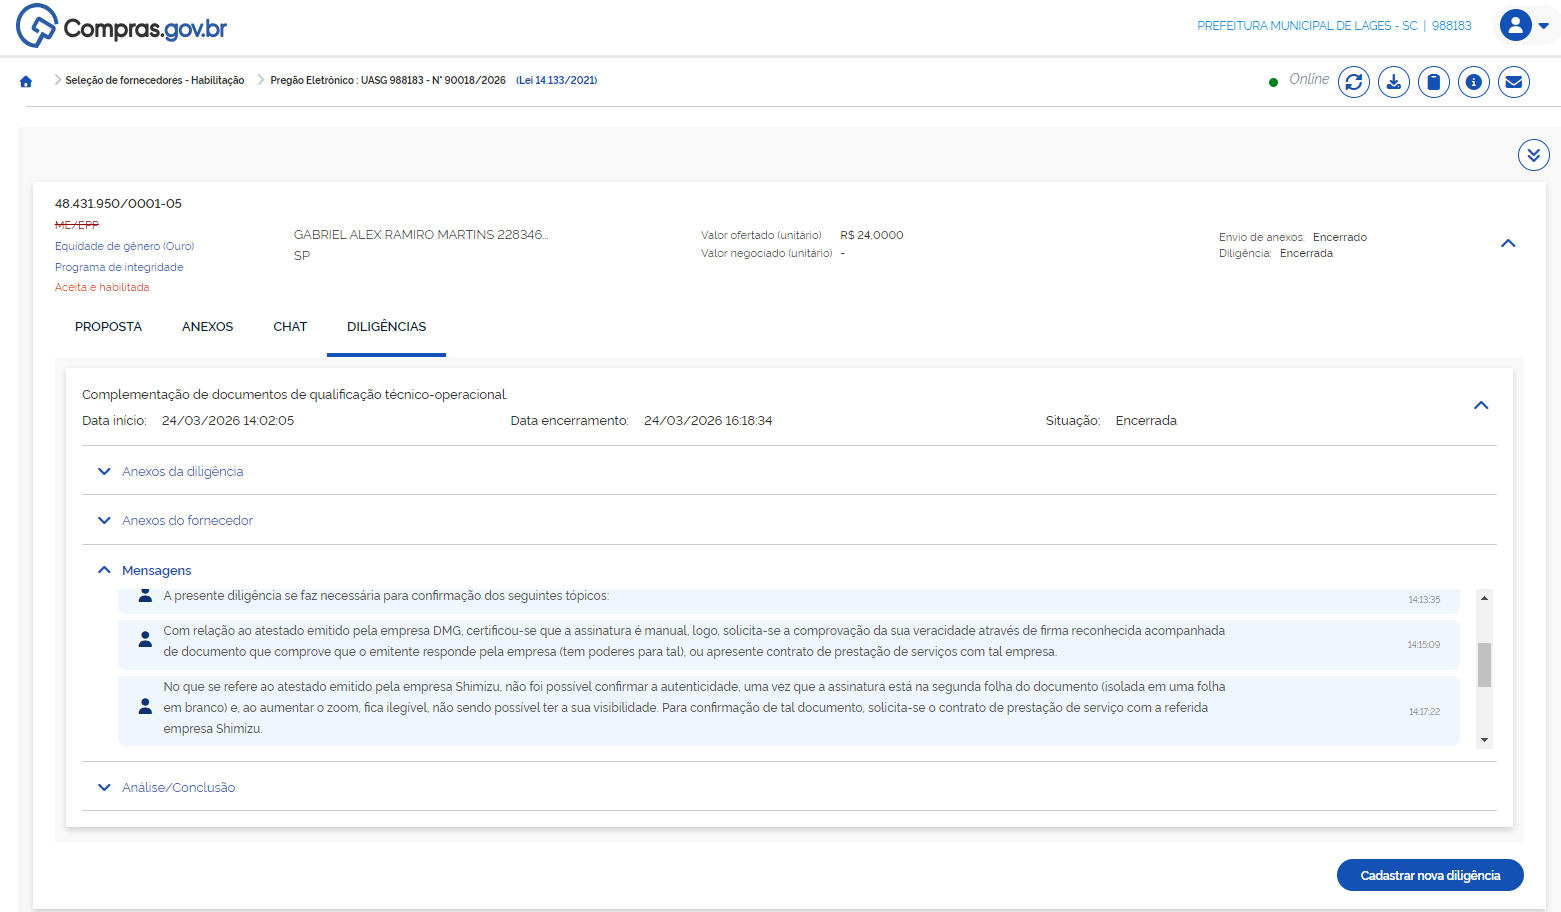
Task: Click Equidade de gênero (Ouro) link
Action: (125, 246)
